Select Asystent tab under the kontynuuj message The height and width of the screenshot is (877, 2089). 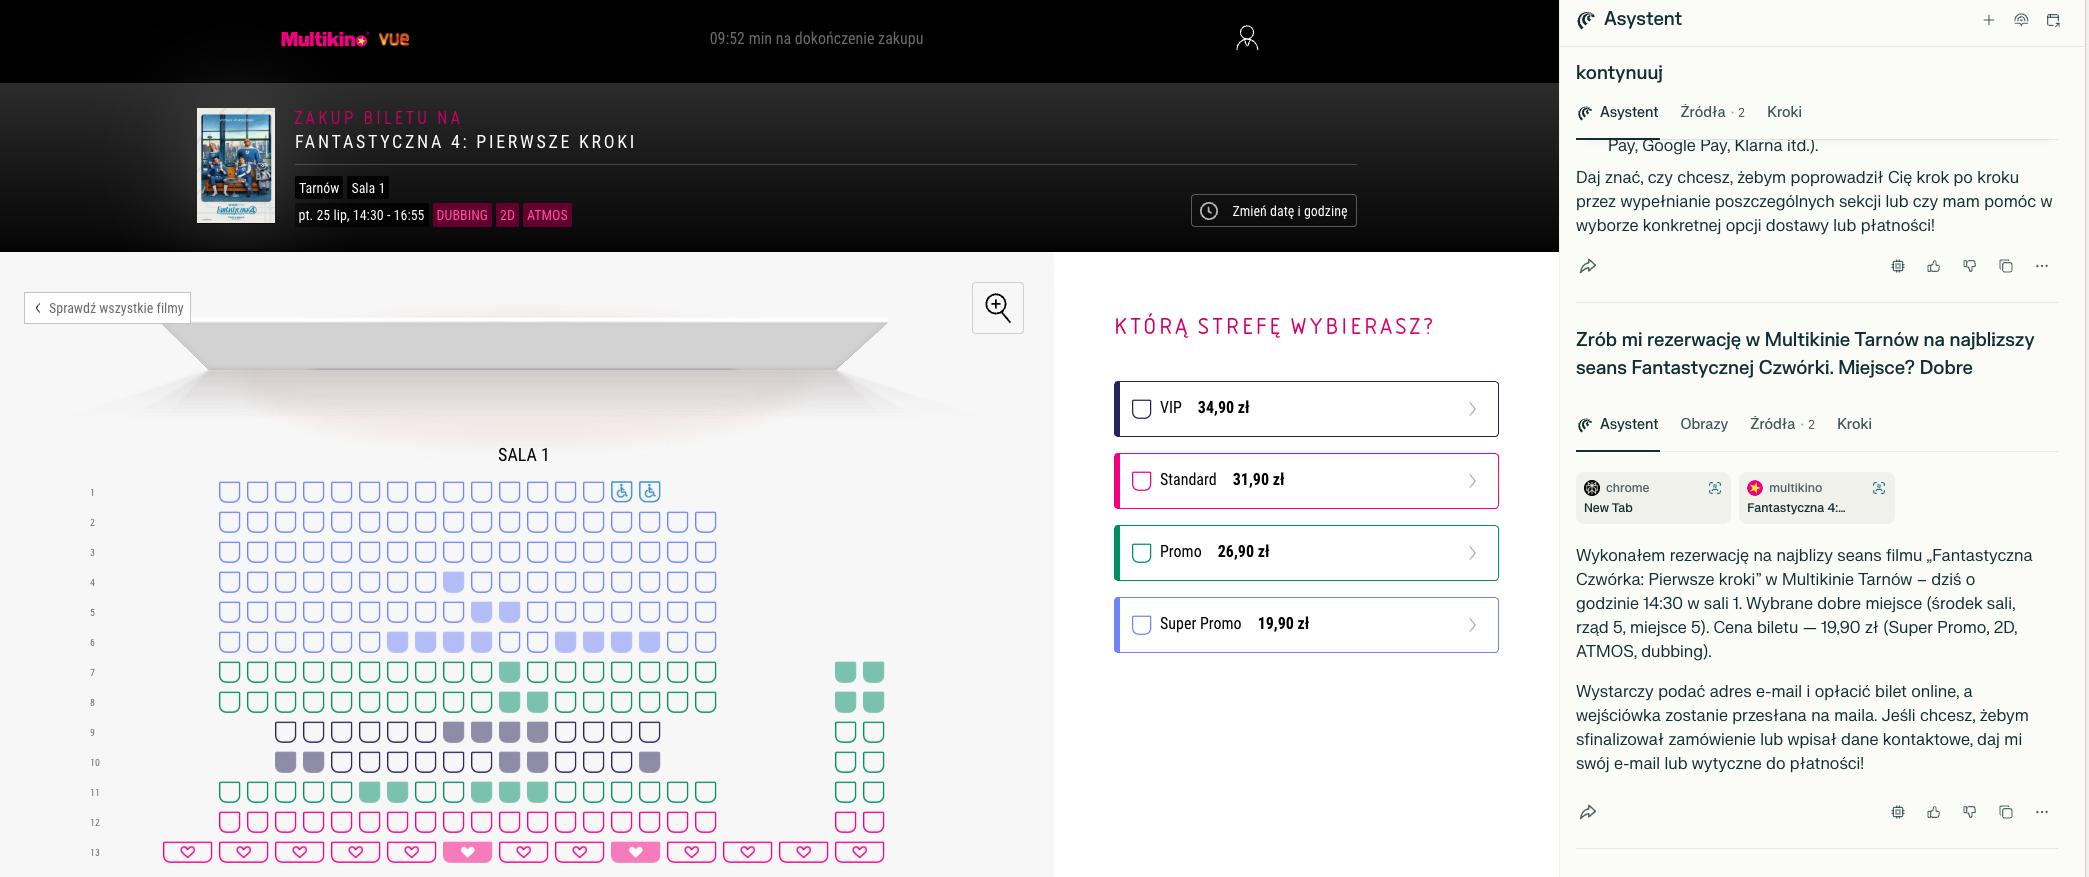[1617, 112]
